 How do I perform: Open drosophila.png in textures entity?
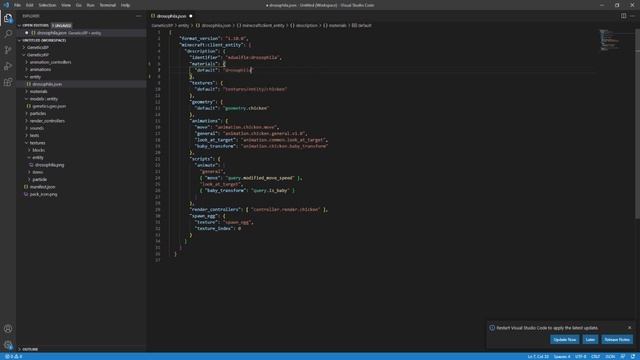coord(49,165)
